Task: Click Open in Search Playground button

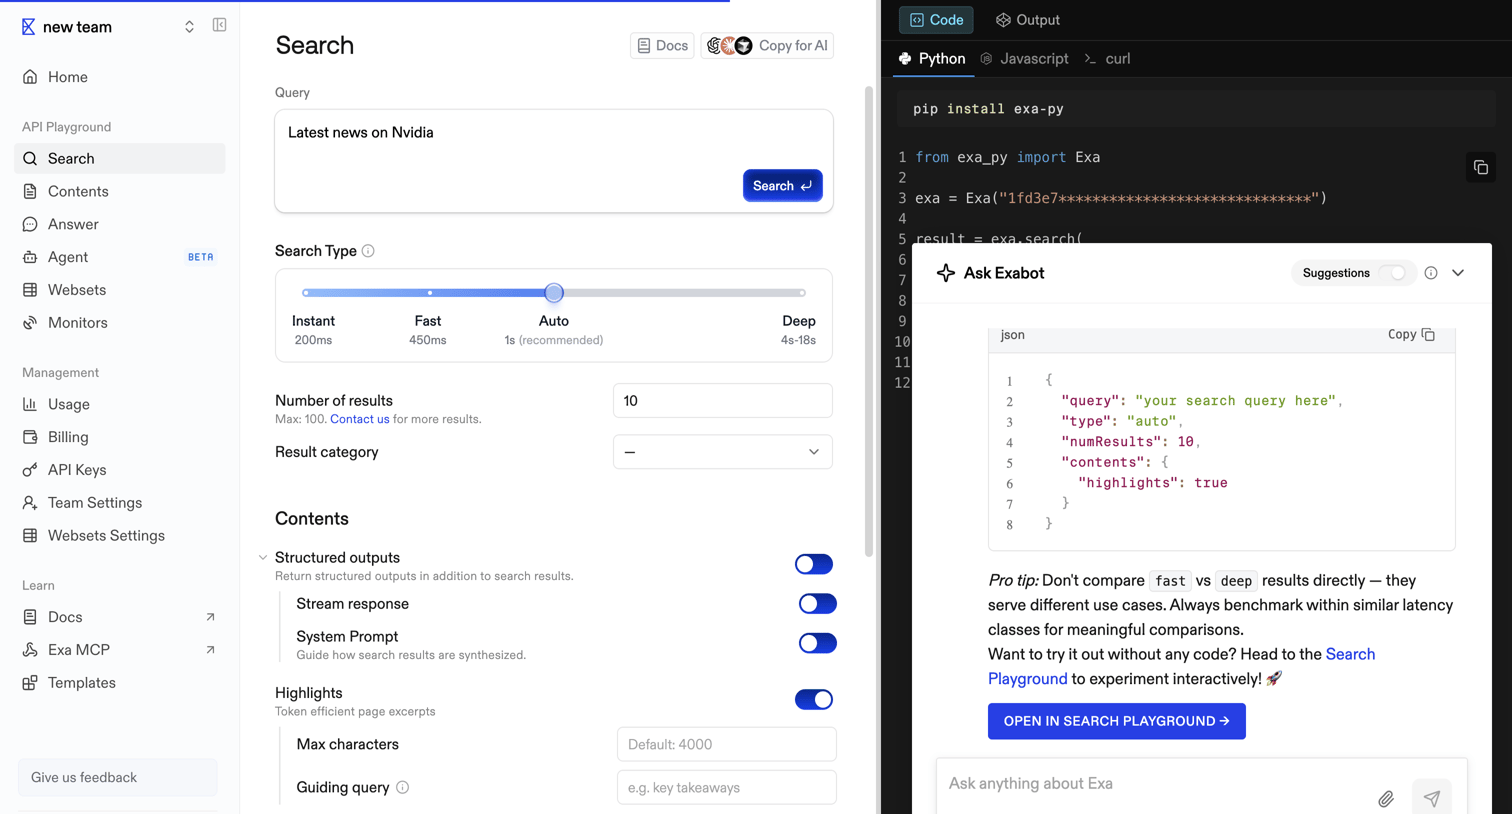Action: point(1116,721)
